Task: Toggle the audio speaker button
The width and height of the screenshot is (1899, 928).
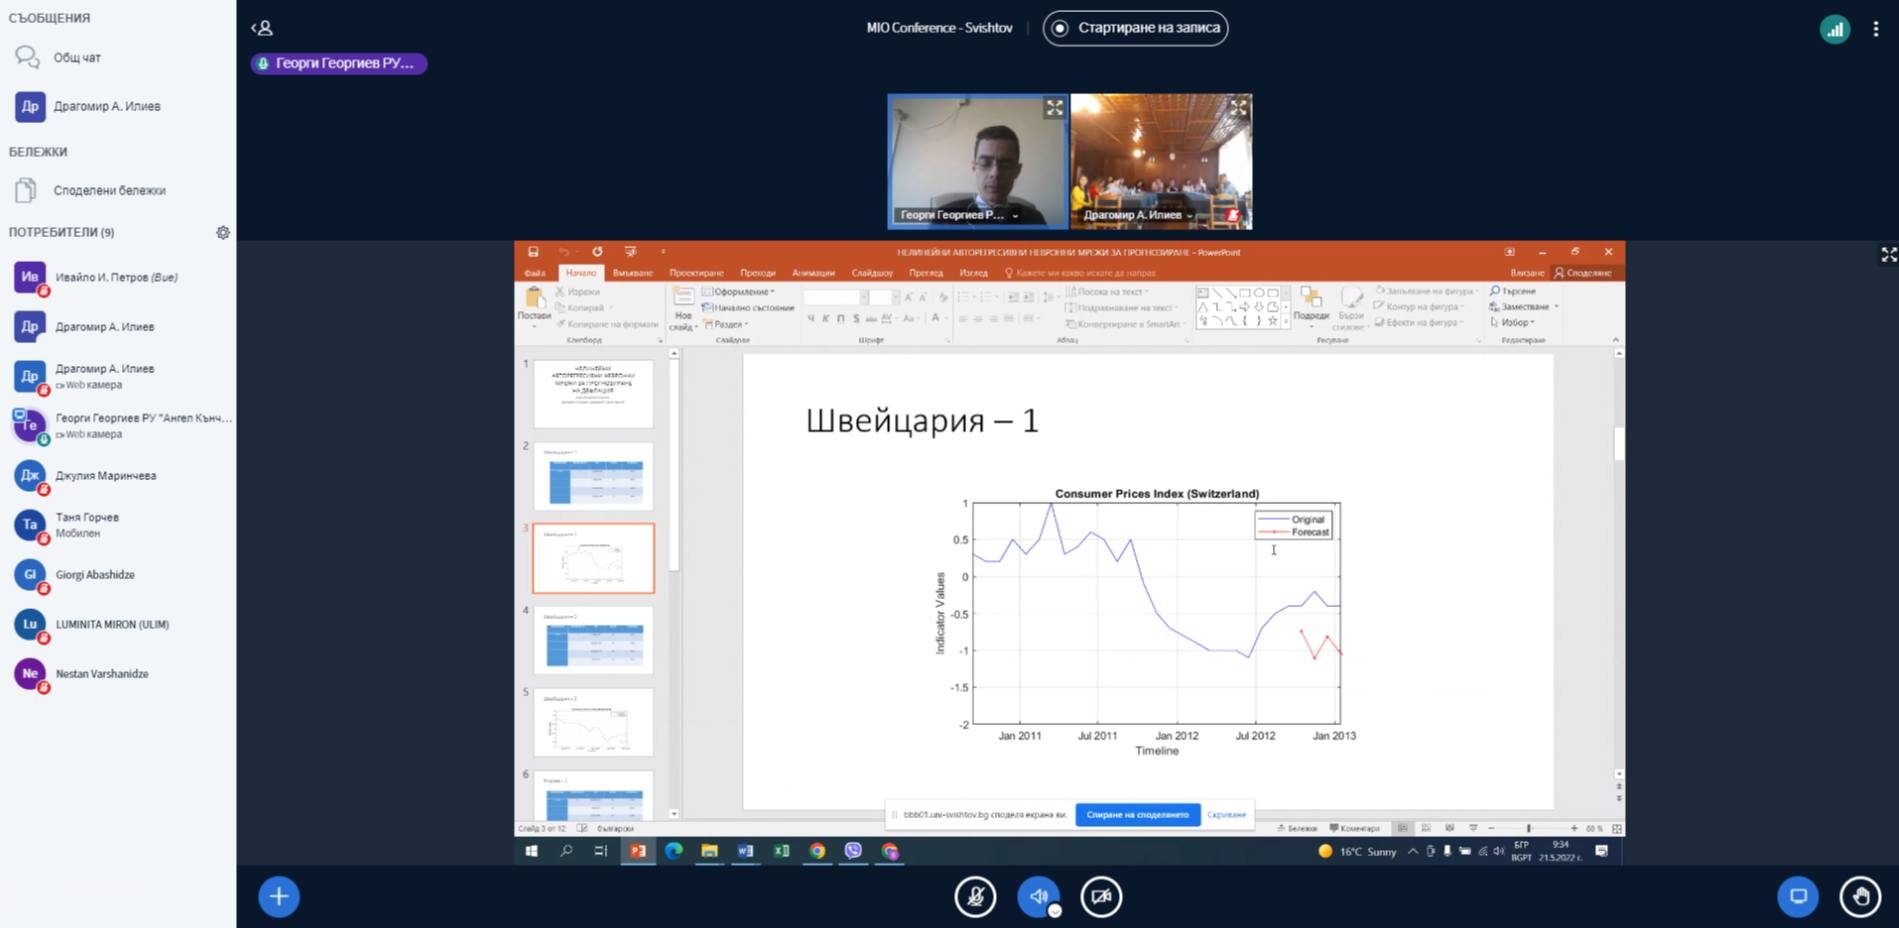Action: [1038, 897]
